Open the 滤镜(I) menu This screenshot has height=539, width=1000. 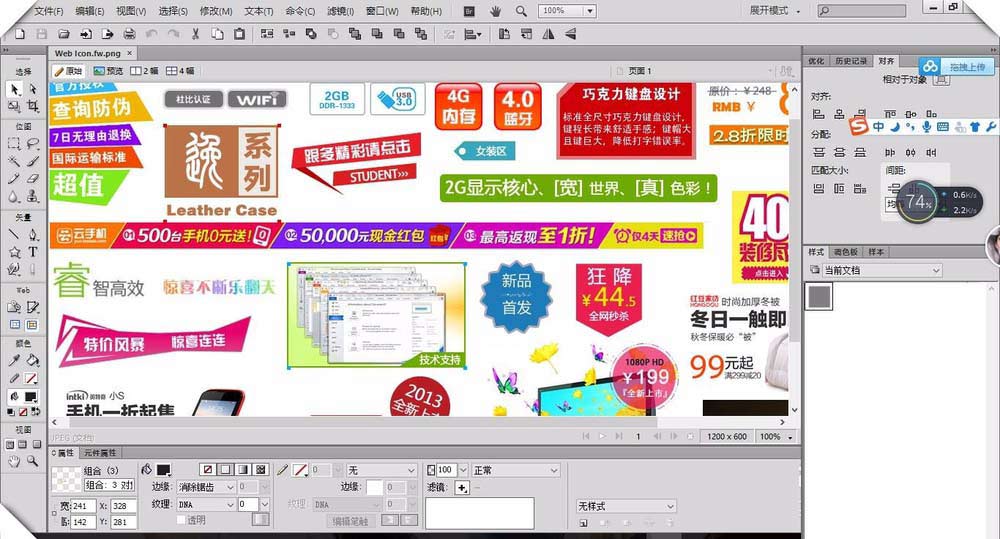340,11
